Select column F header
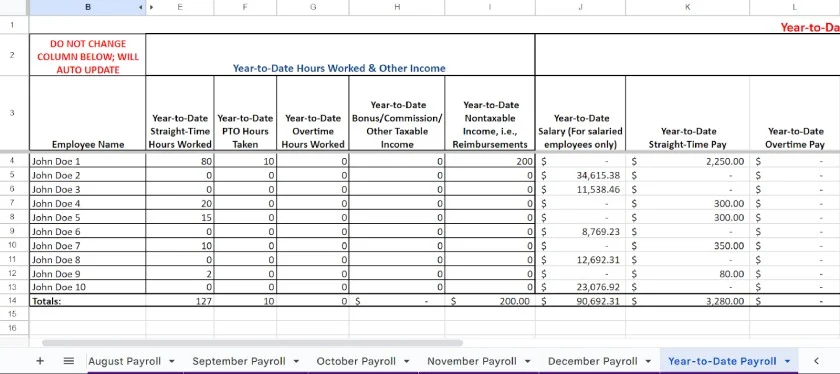 point(245,7)
